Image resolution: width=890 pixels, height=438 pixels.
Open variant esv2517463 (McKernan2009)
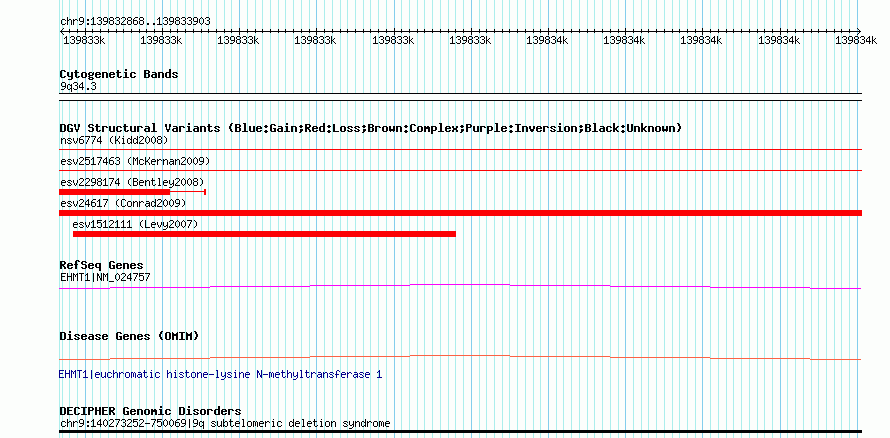click(x=135, y=161)
